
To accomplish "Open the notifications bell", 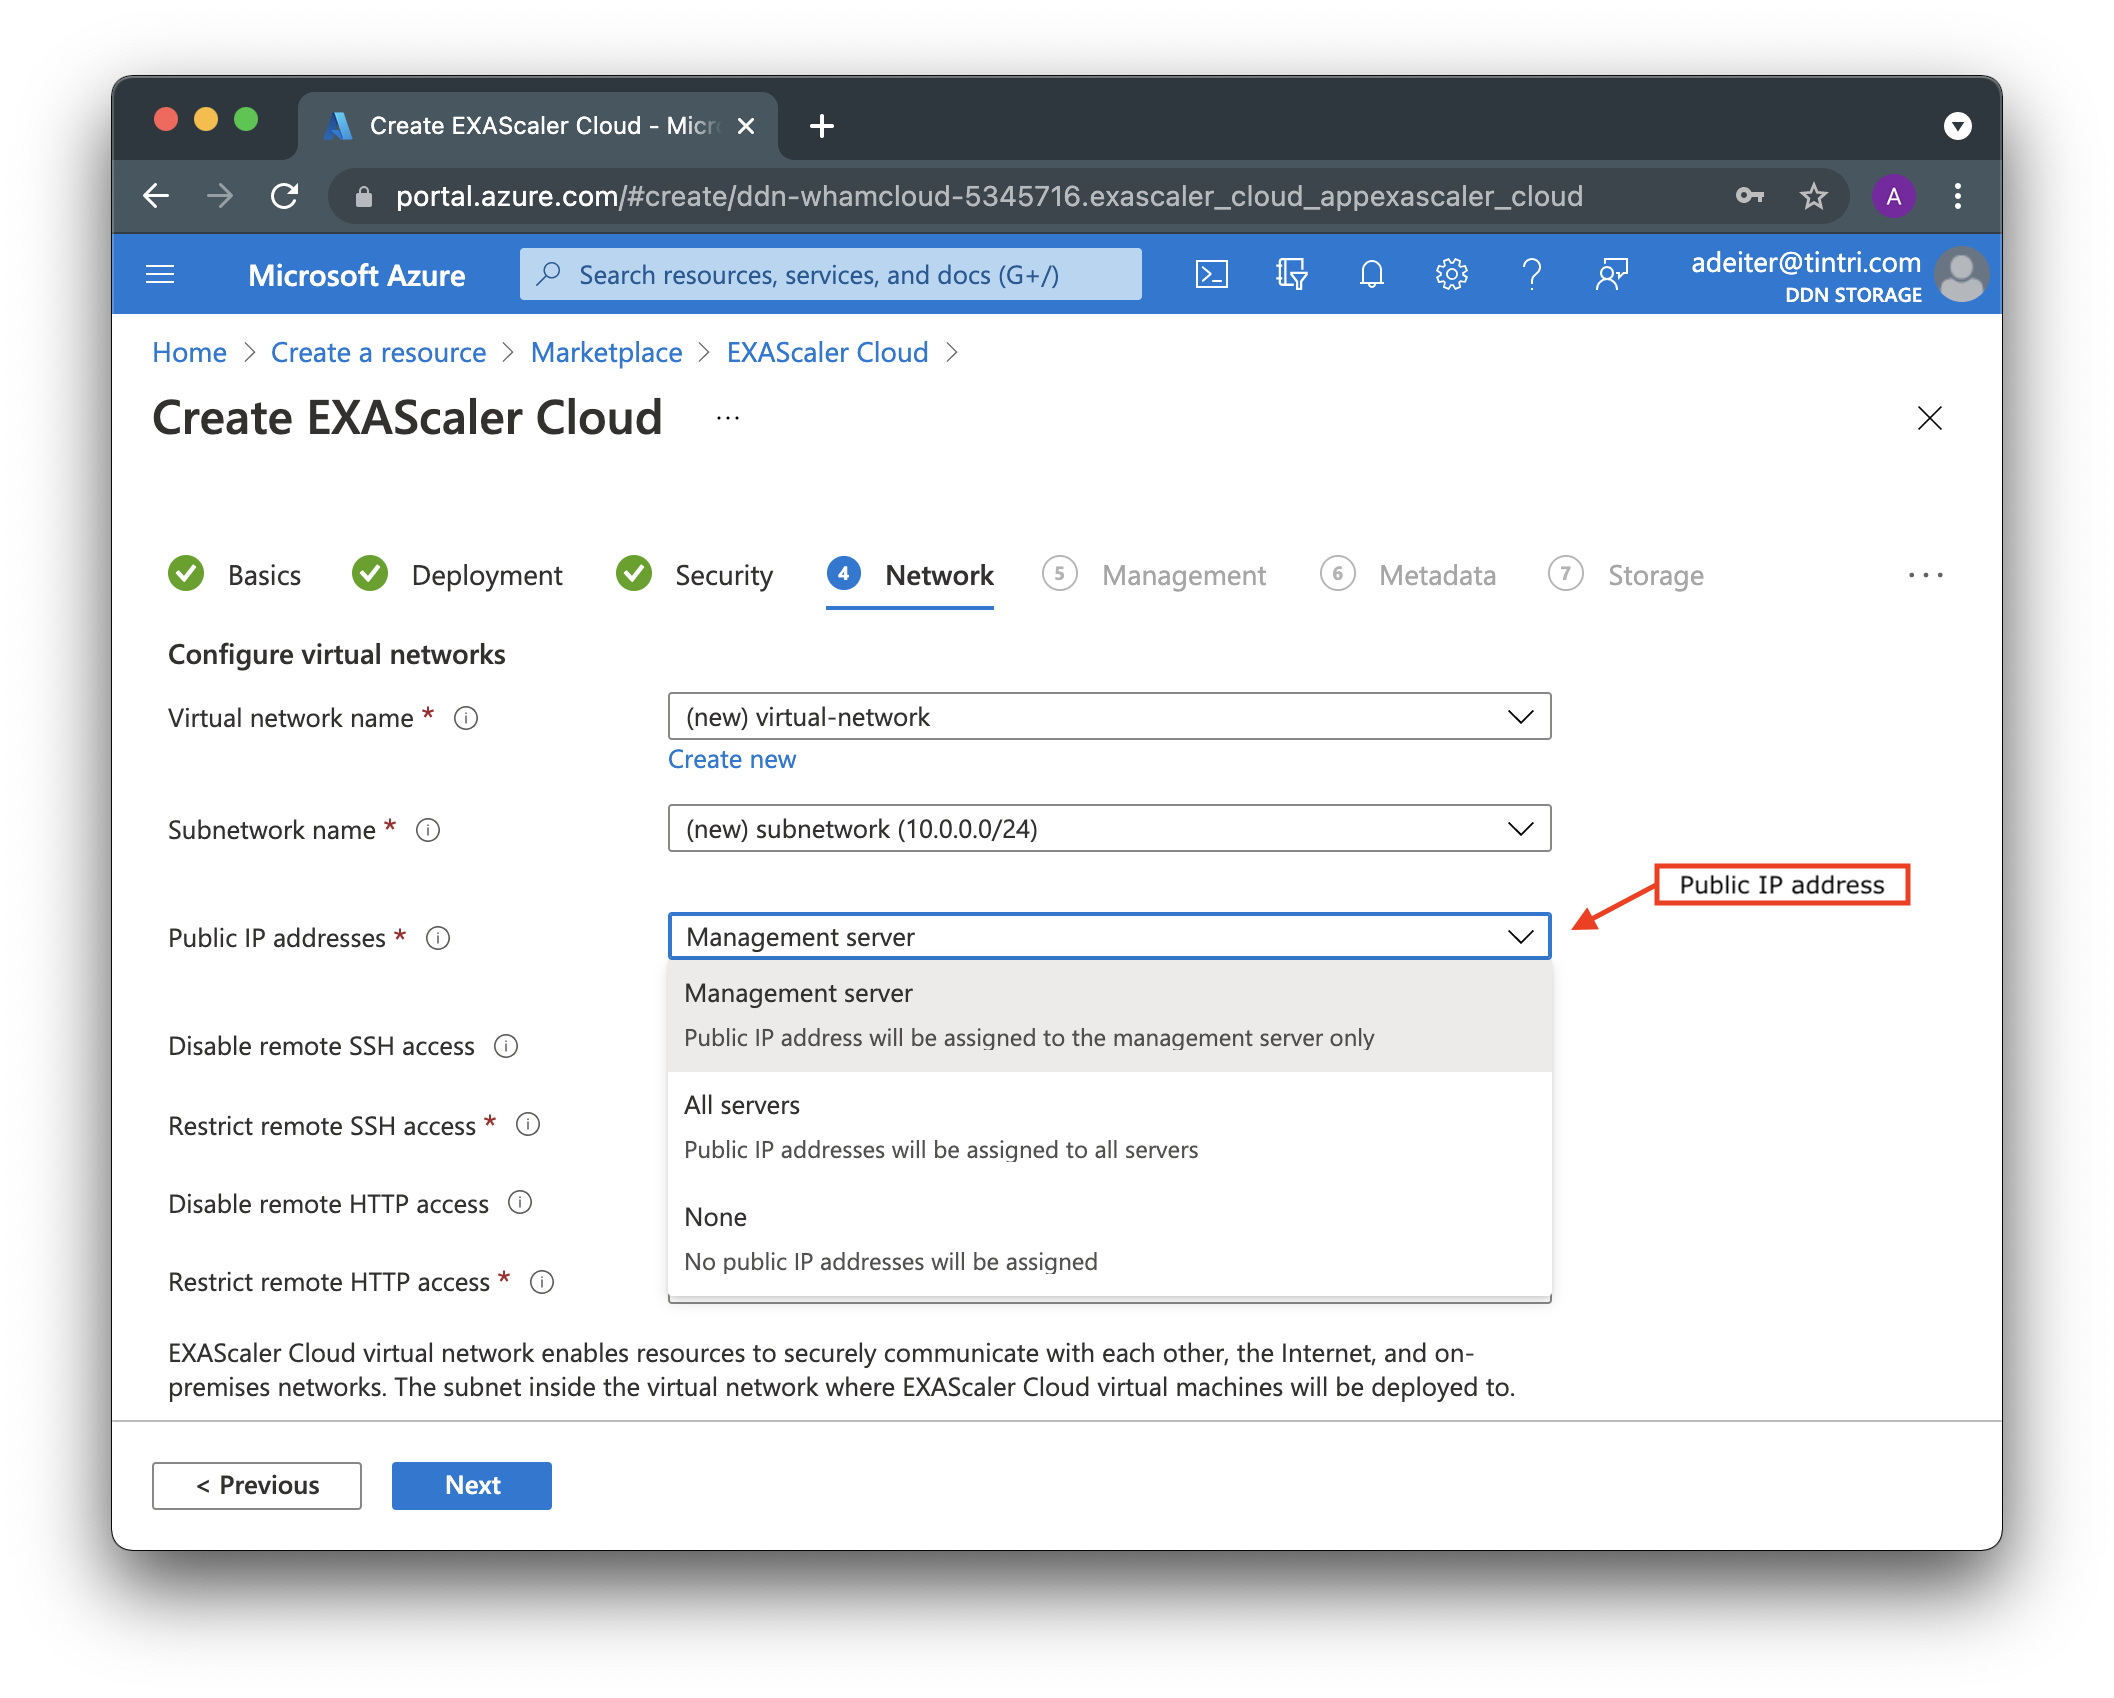I will click(1371, 274).
